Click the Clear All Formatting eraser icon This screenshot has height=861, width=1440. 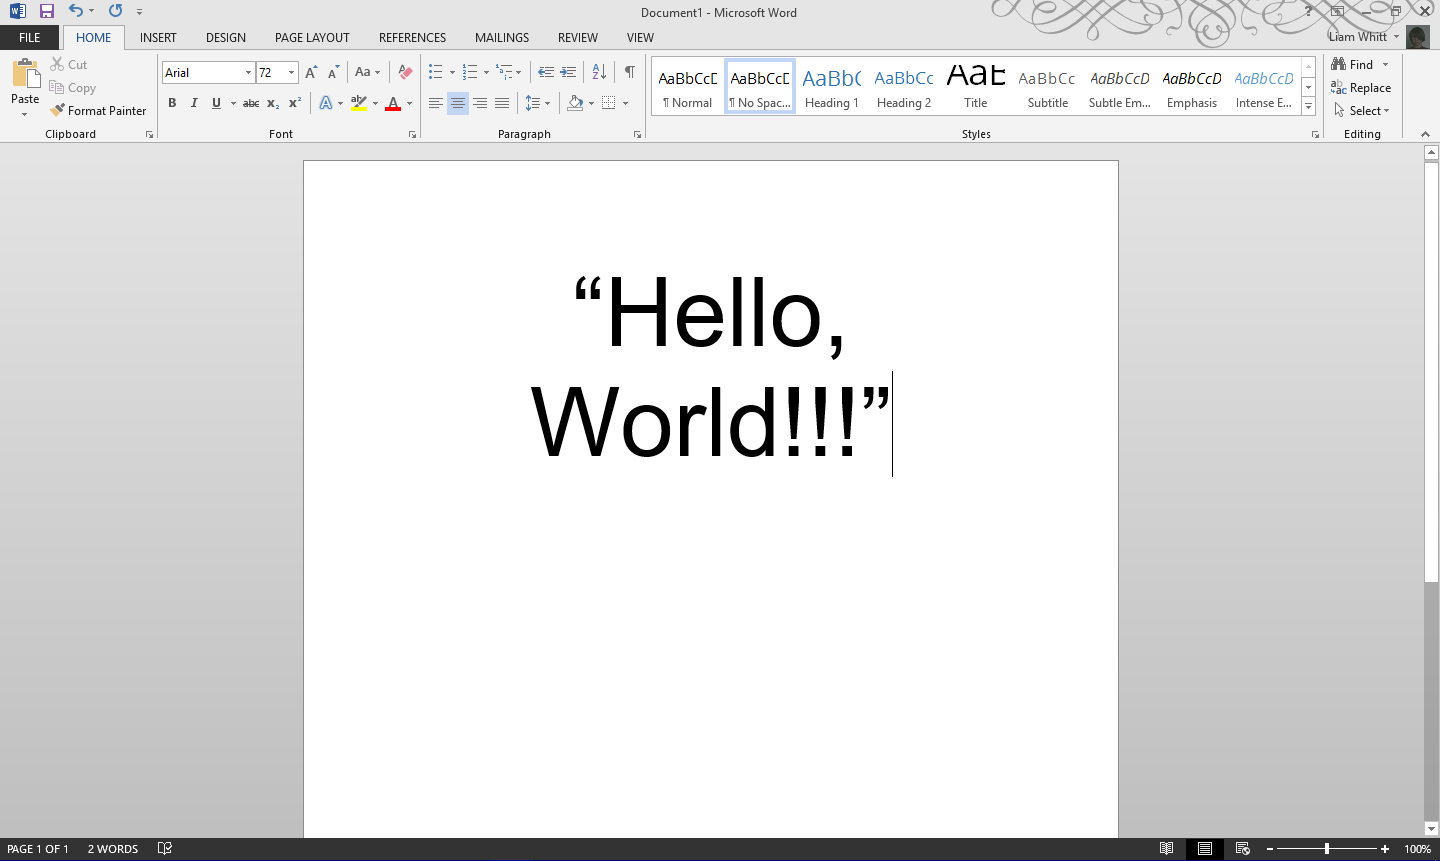point(405,72)
